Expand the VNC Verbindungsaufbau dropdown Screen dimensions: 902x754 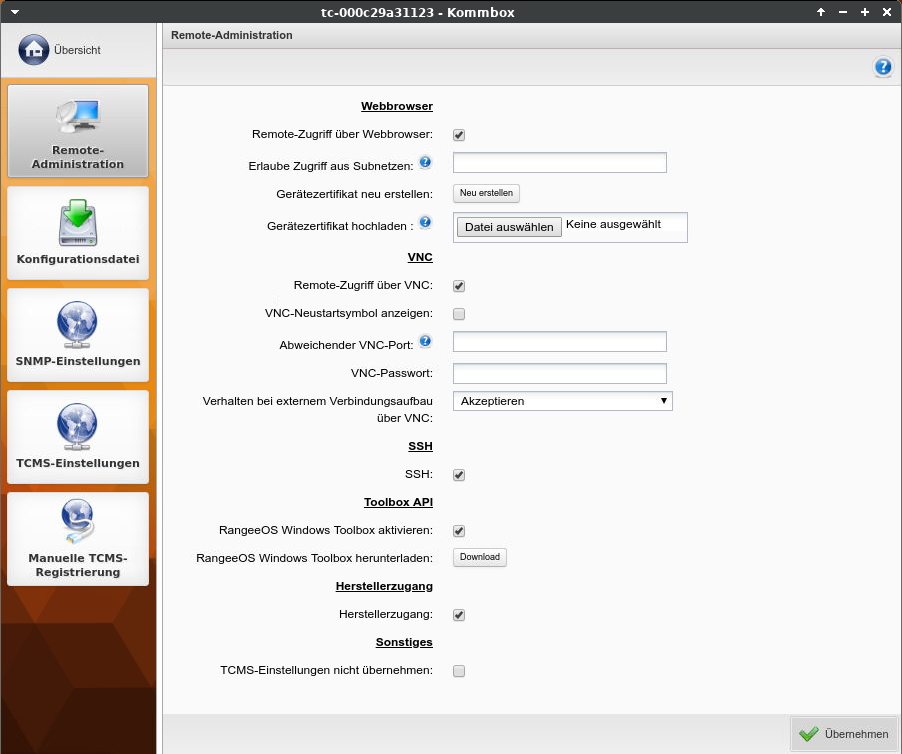(x=562, y=401)
